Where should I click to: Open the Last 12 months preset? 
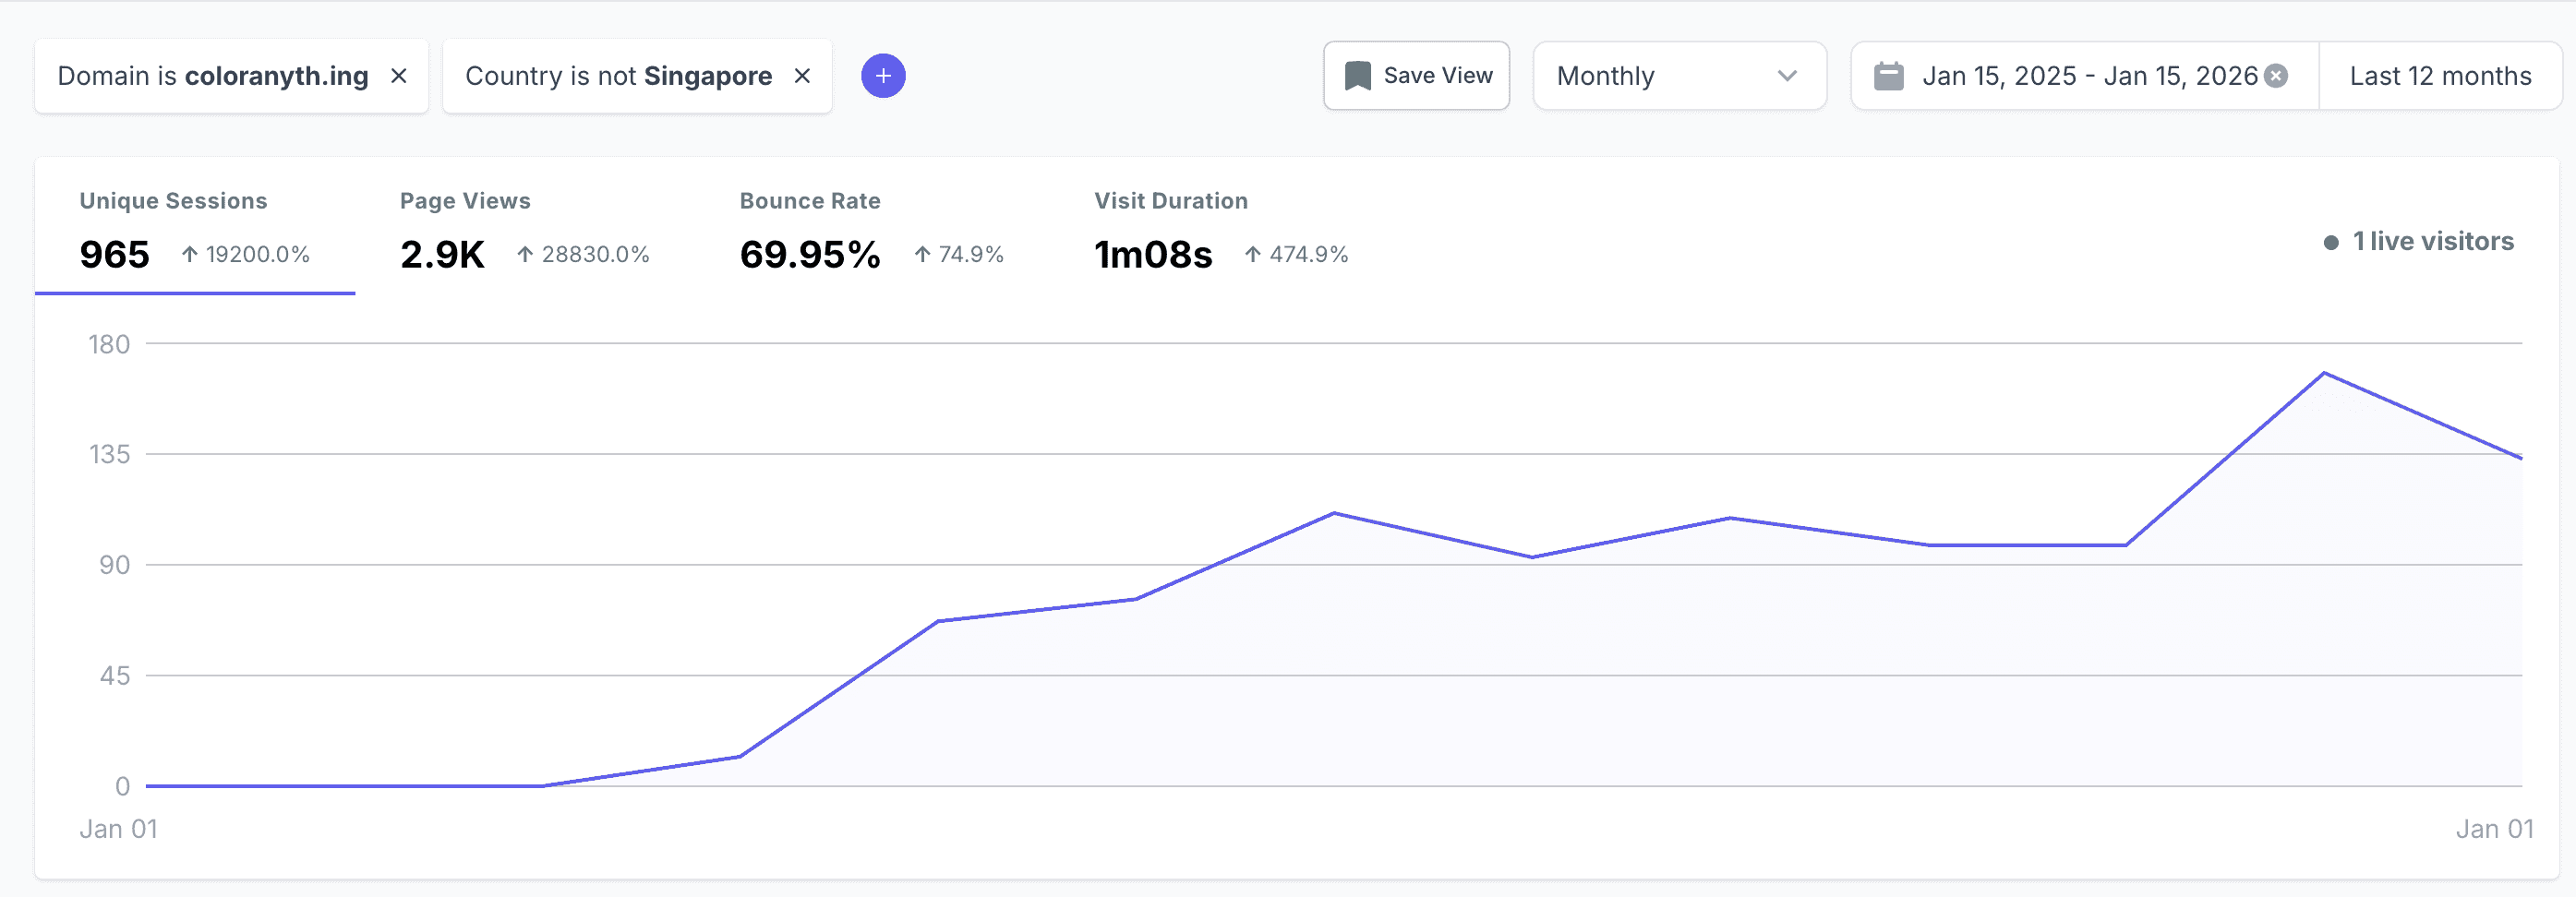2439,76
